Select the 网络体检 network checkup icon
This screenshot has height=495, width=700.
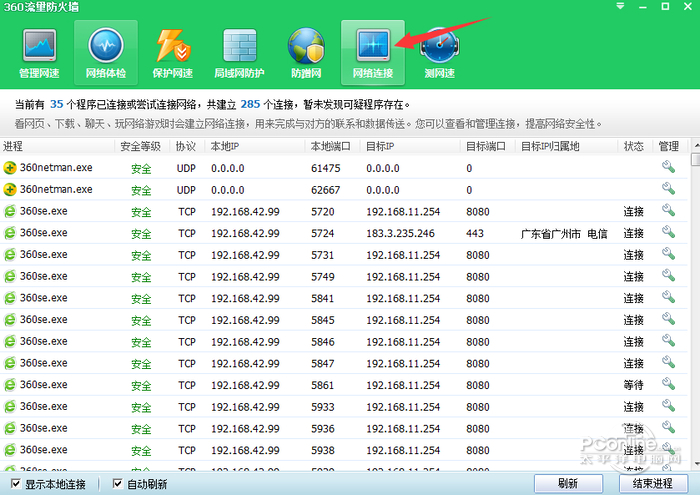tap(106, 52)
